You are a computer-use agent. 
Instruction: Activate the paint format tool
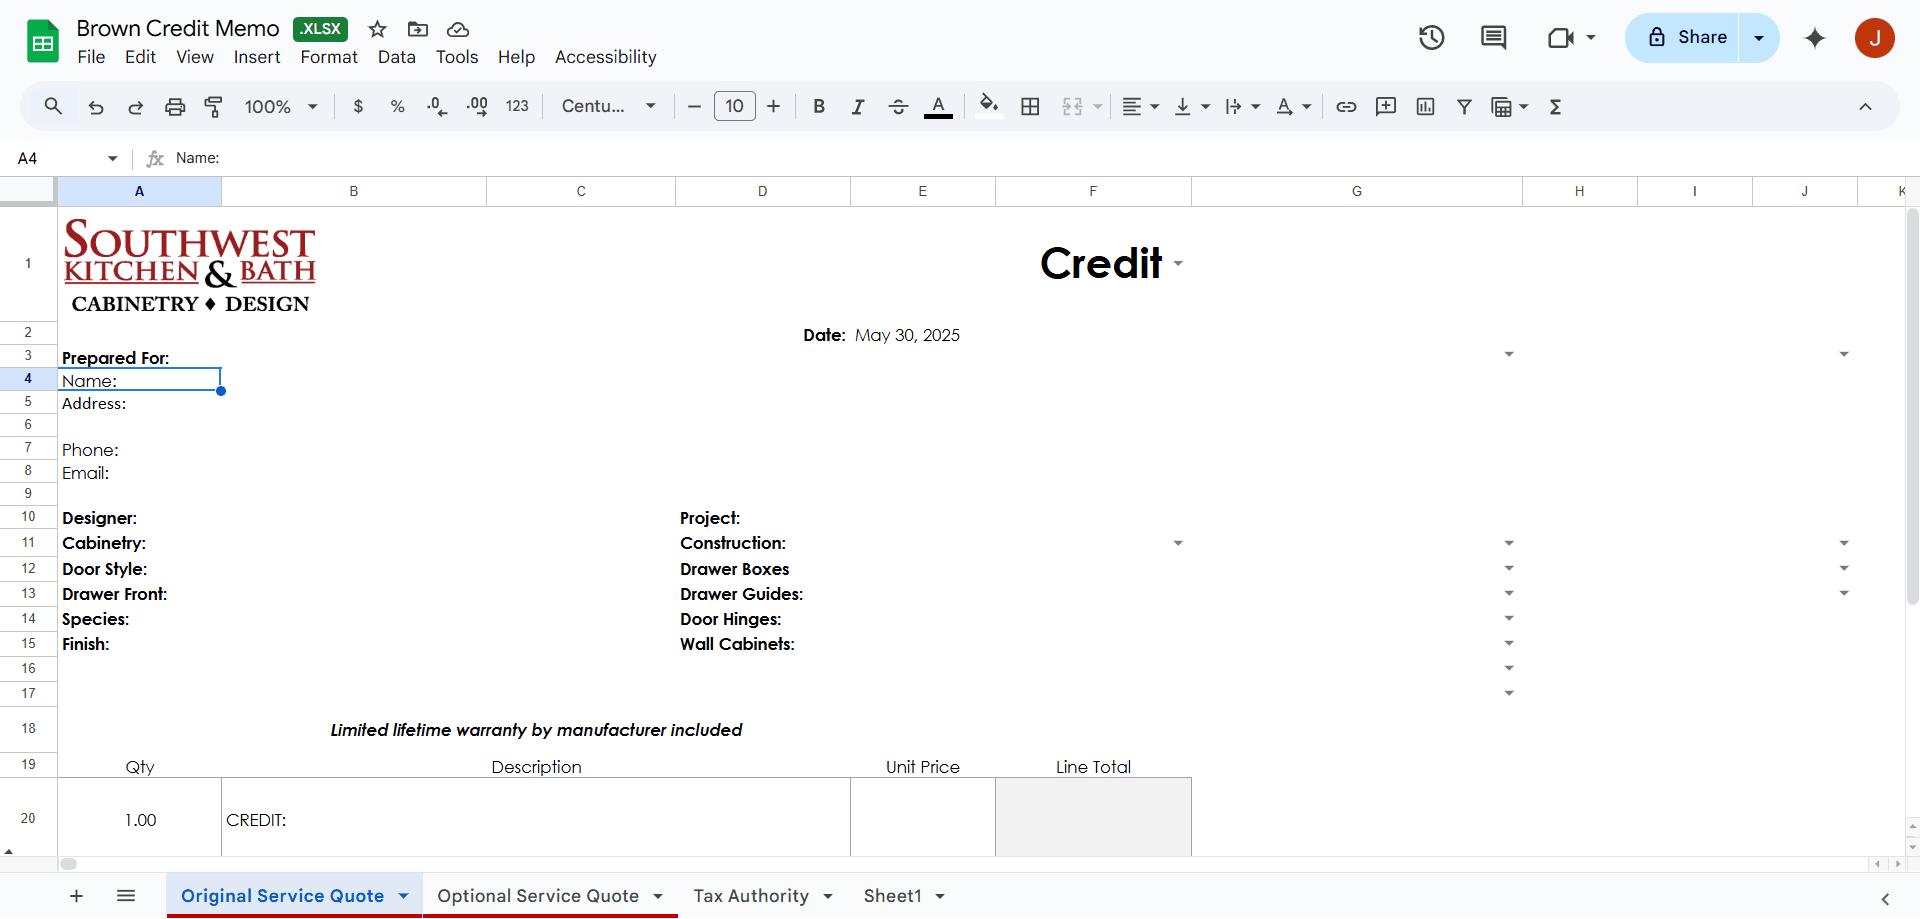213,106
